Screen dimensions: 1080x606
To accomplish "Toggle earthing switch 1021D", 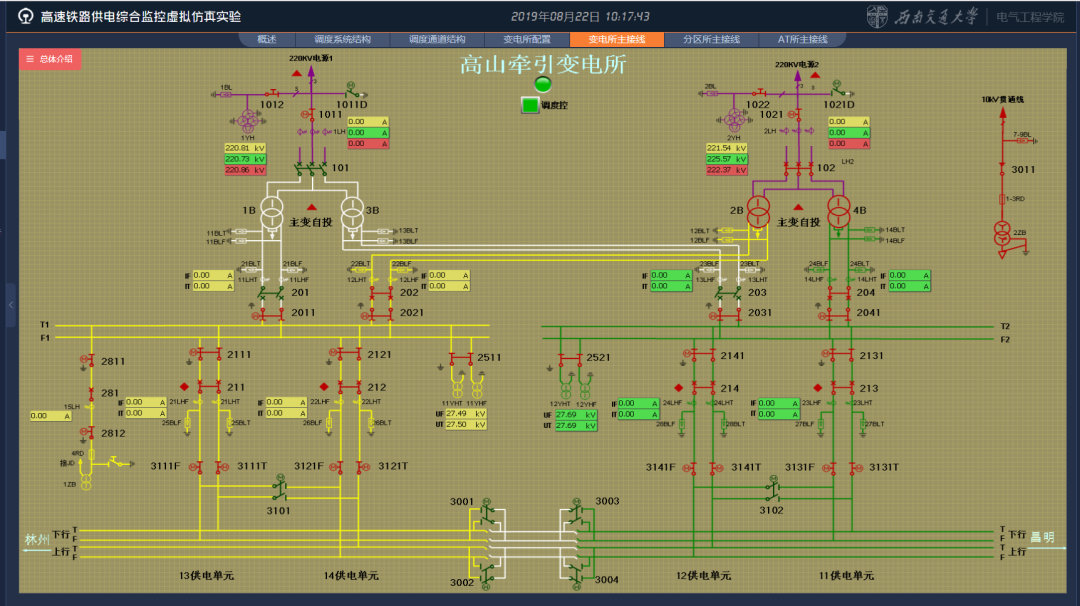I will tap(838, 92).
